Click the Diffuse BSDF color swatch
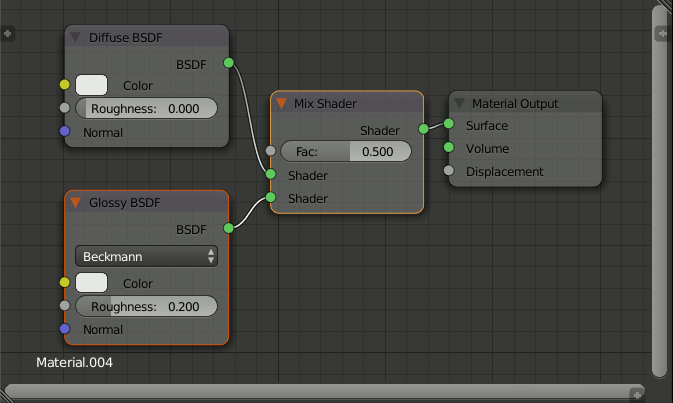 (x=92, y=86)
